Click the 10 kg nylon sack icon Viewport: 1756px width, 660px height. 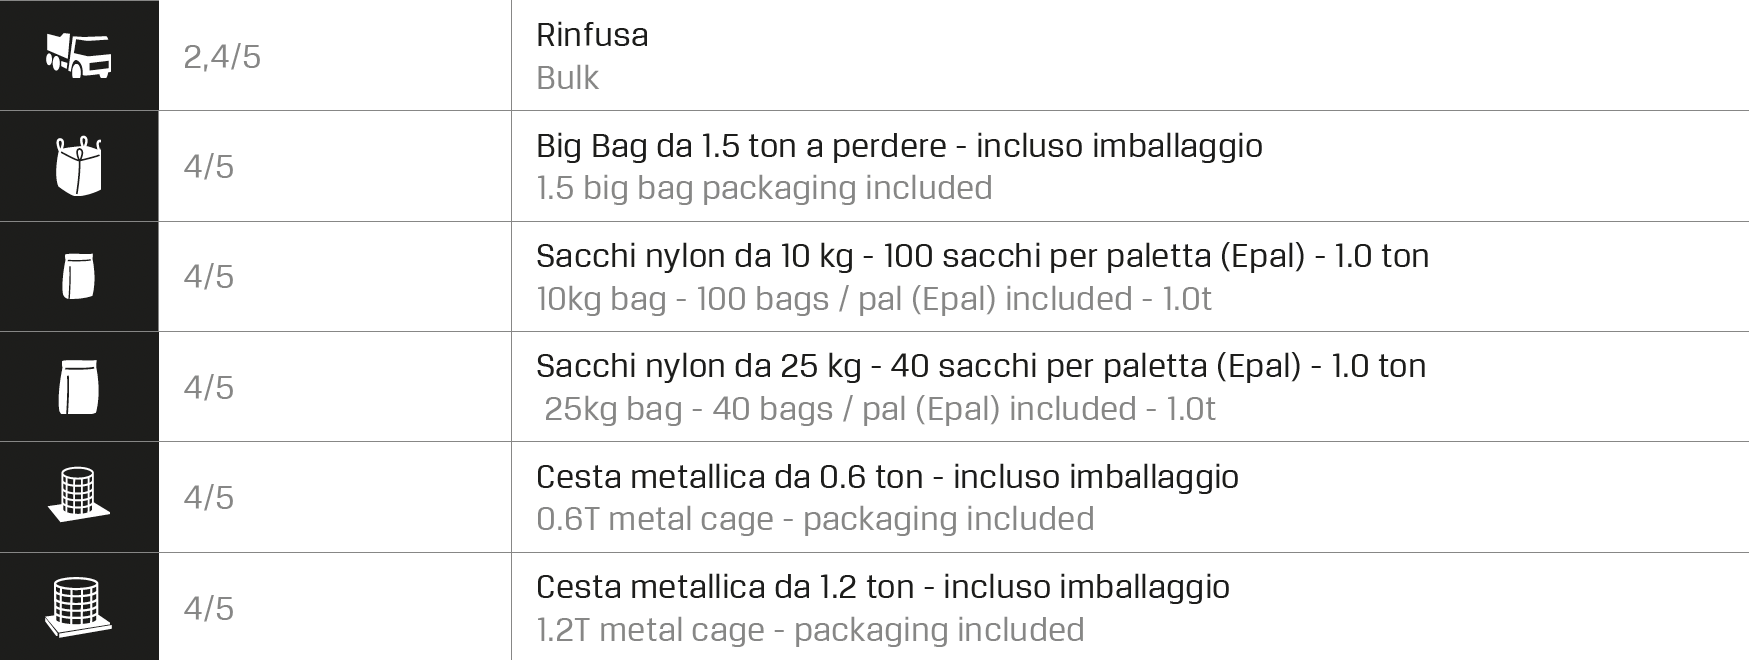point(79,276)
